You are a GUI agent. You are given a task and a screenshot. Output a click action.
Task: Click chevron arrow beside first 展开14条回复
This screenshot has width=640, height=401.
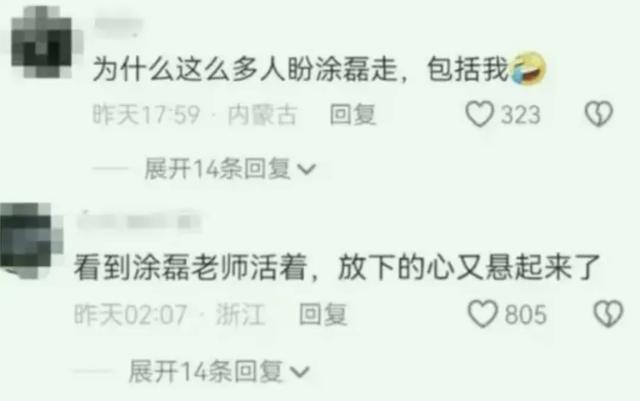point(306,169)
